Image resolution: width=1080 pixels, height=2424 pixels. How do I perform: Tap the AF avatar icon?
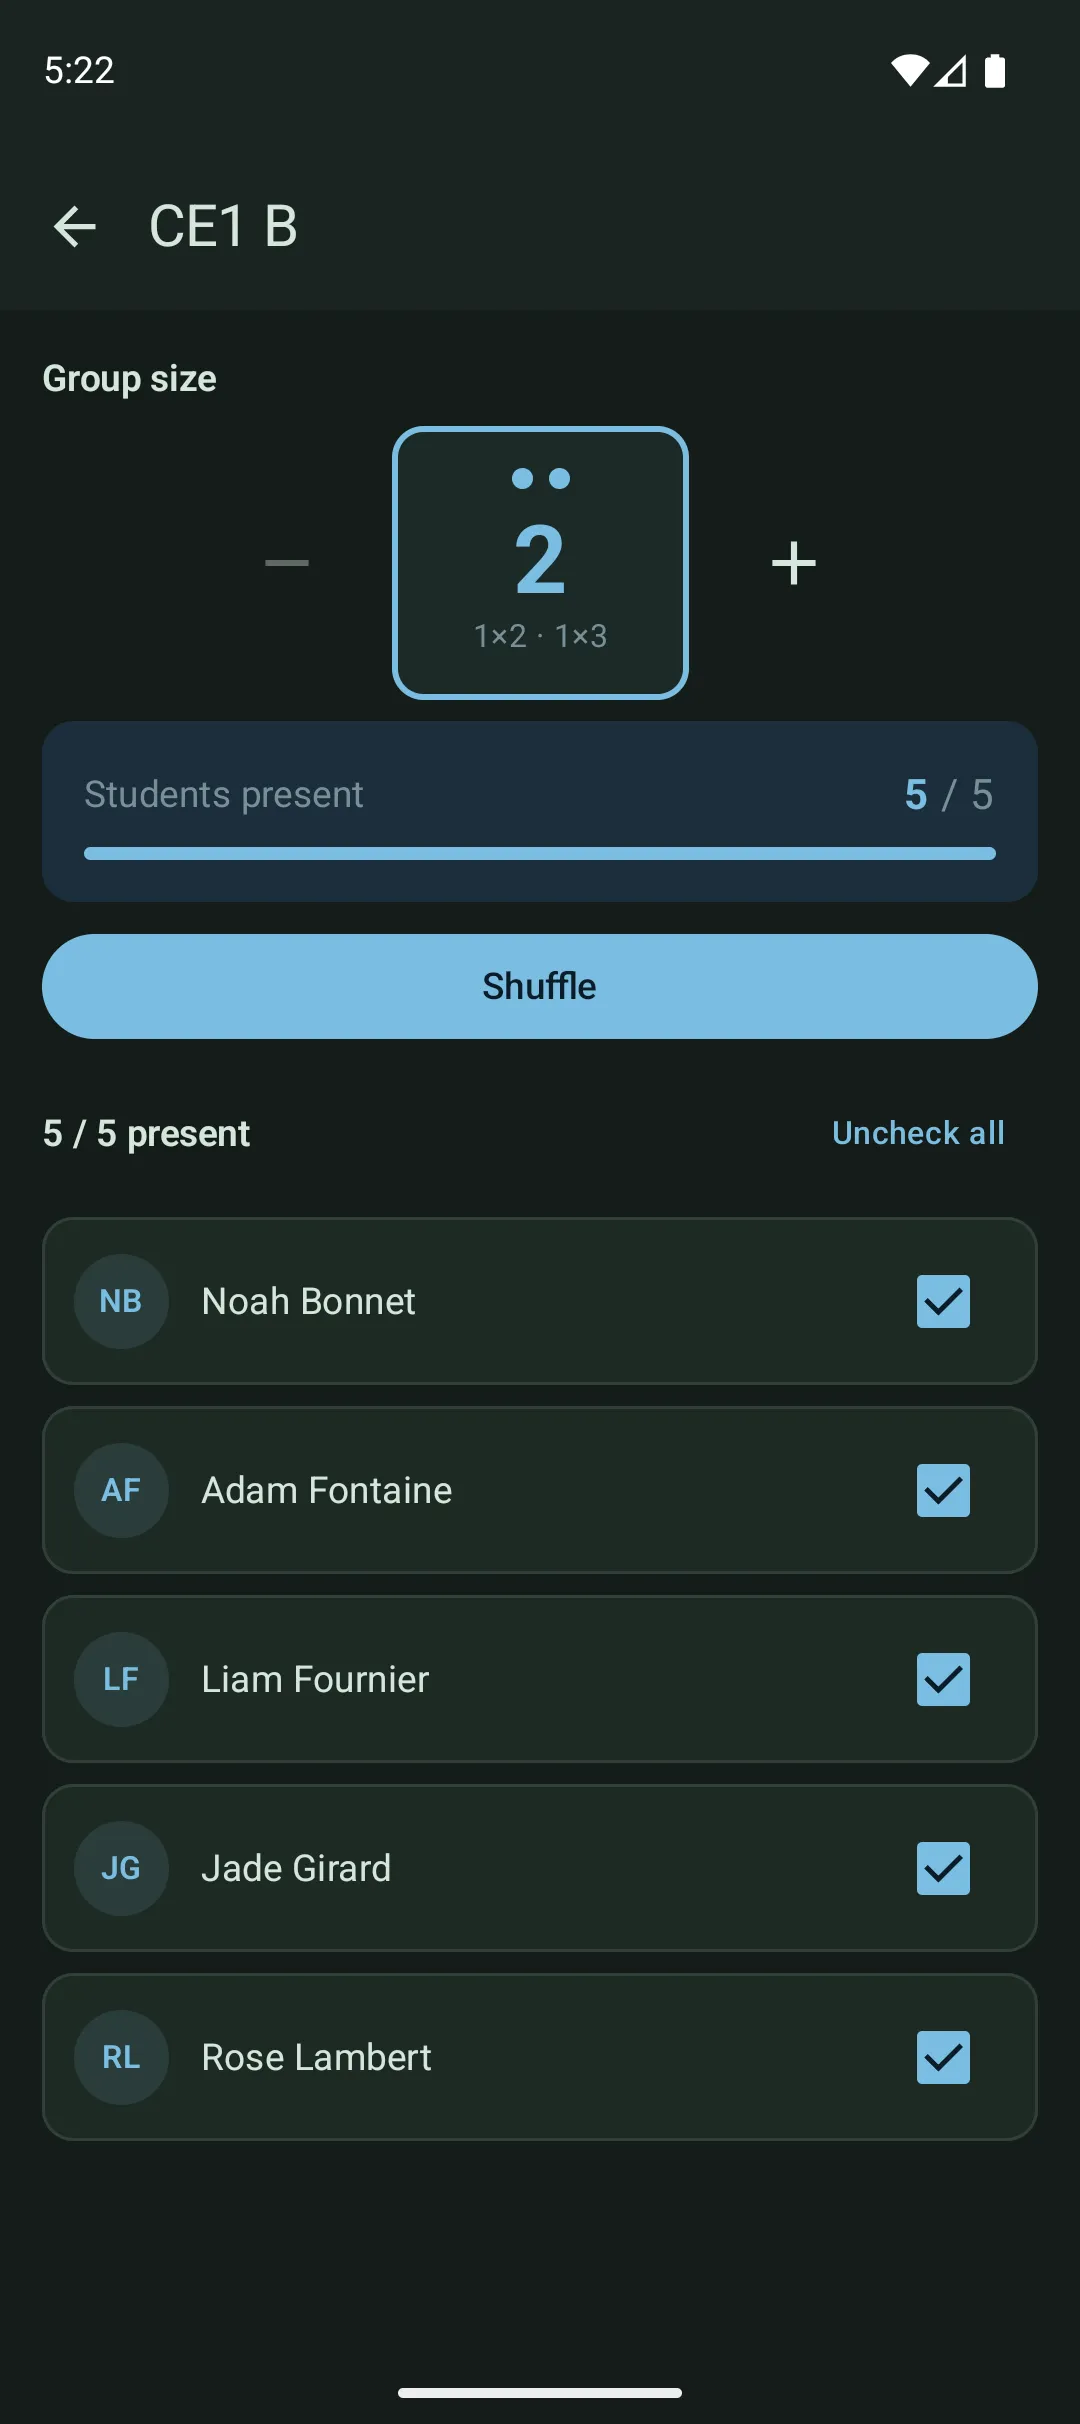click(121, 1490)
